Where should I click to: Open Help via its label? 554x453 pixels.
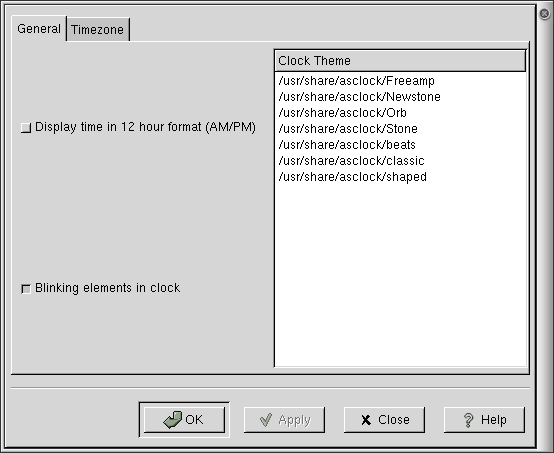pyautogui.click(x=494, y=420)
